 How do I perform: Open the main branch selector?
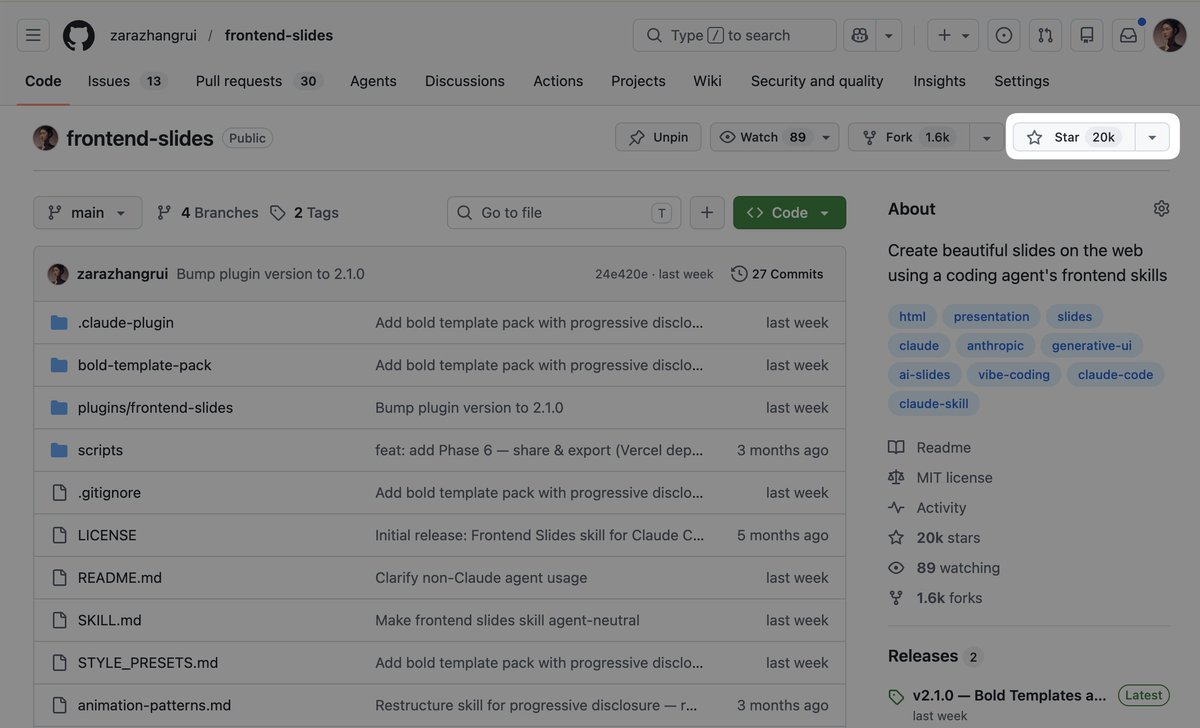88,212
